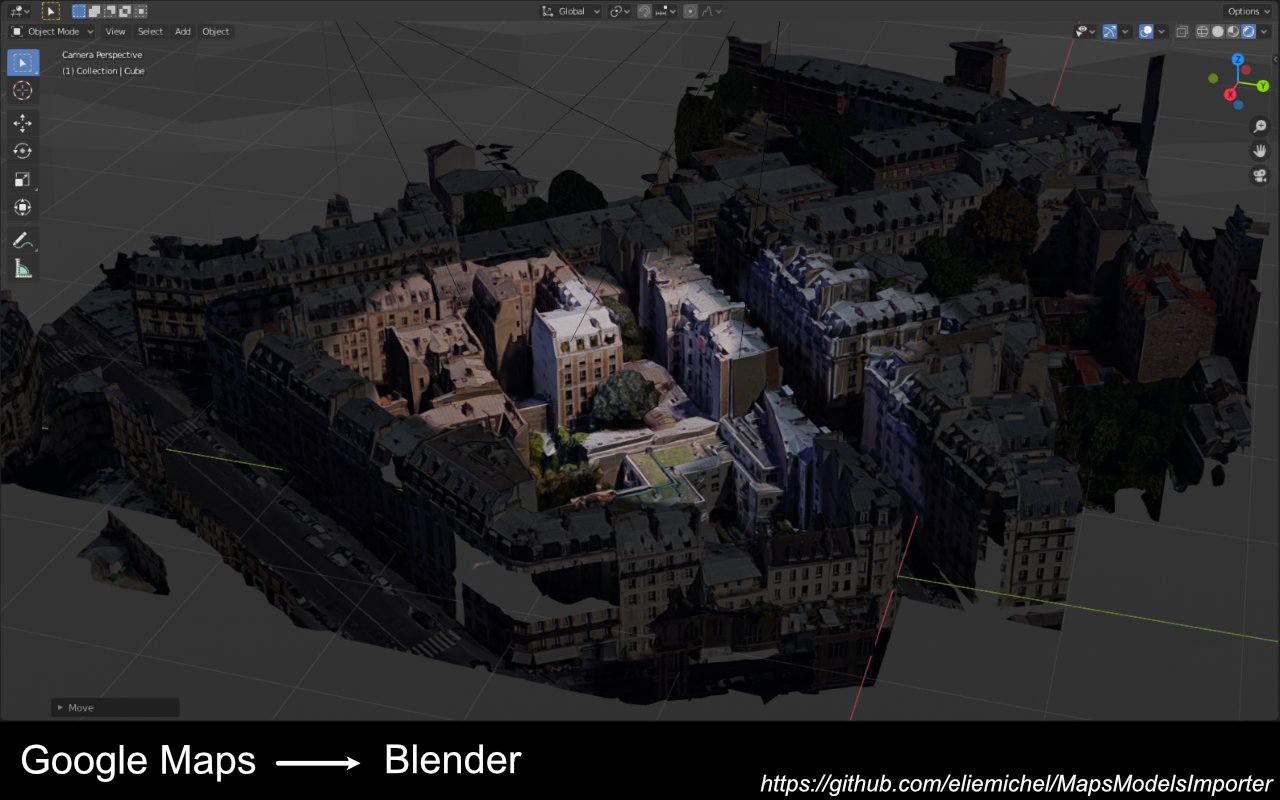Choose the Annotate pencil tool

[x=22, y=240]
